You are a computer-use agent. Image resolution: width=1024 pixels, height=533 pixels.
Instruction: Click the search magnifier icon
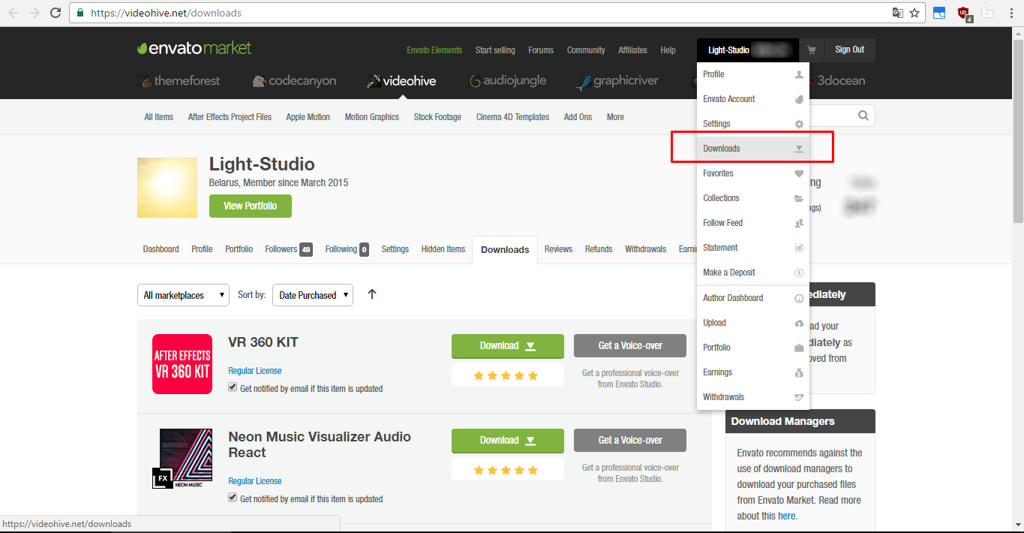pos(863,116)
